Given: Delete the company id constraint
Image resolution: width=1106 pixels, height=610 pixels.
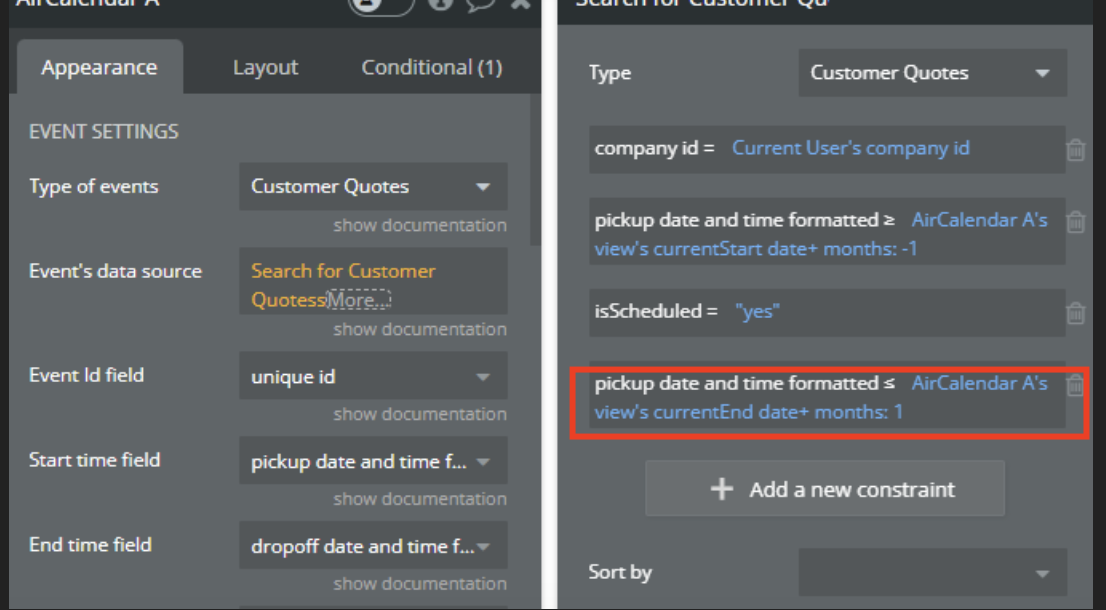Looking at the screenshot, I should pyautogui.click(x=1075, y=150).
